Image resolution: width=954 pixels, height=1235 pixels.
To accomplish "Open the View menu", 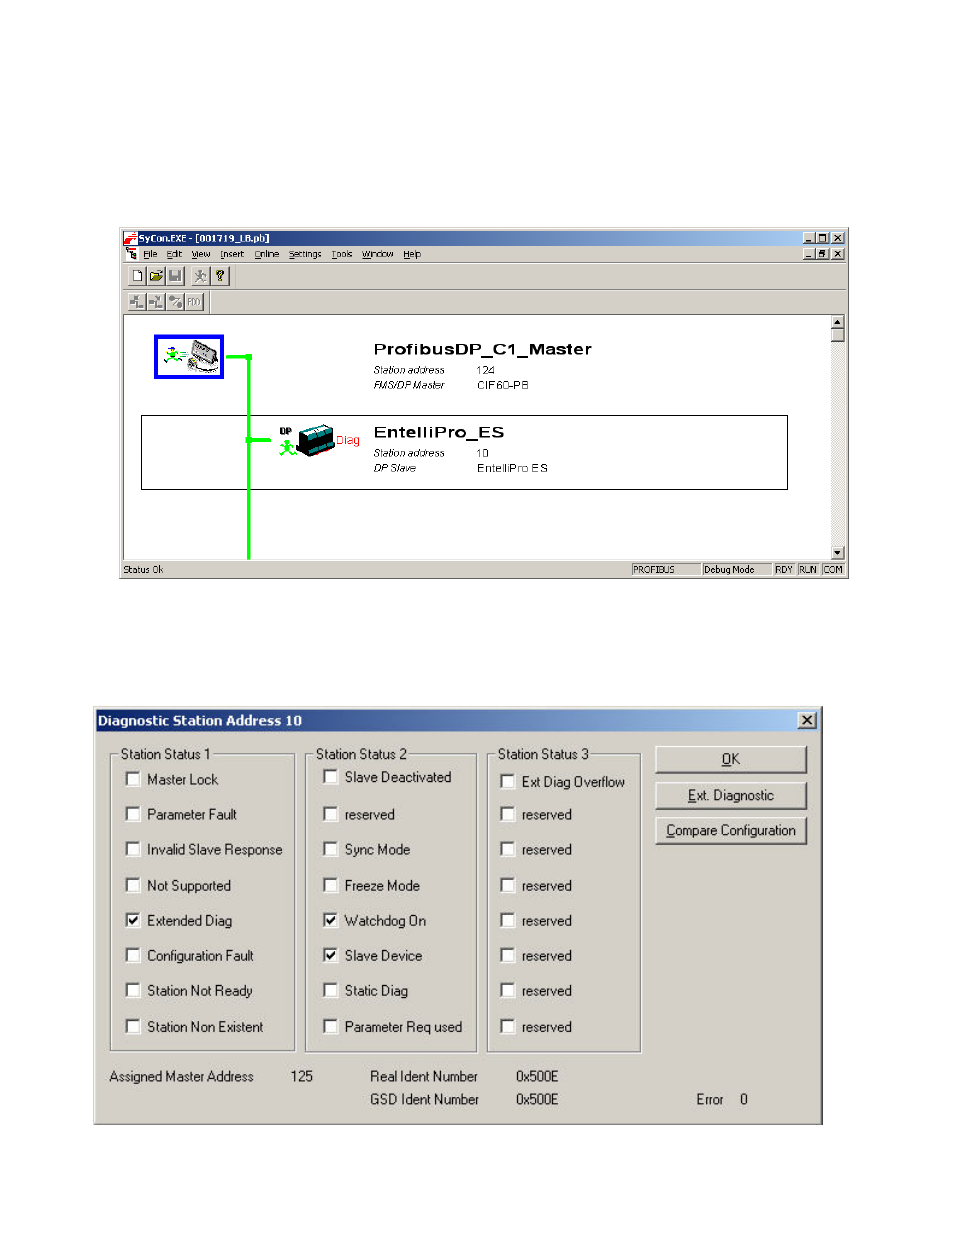I will [201, 254].
